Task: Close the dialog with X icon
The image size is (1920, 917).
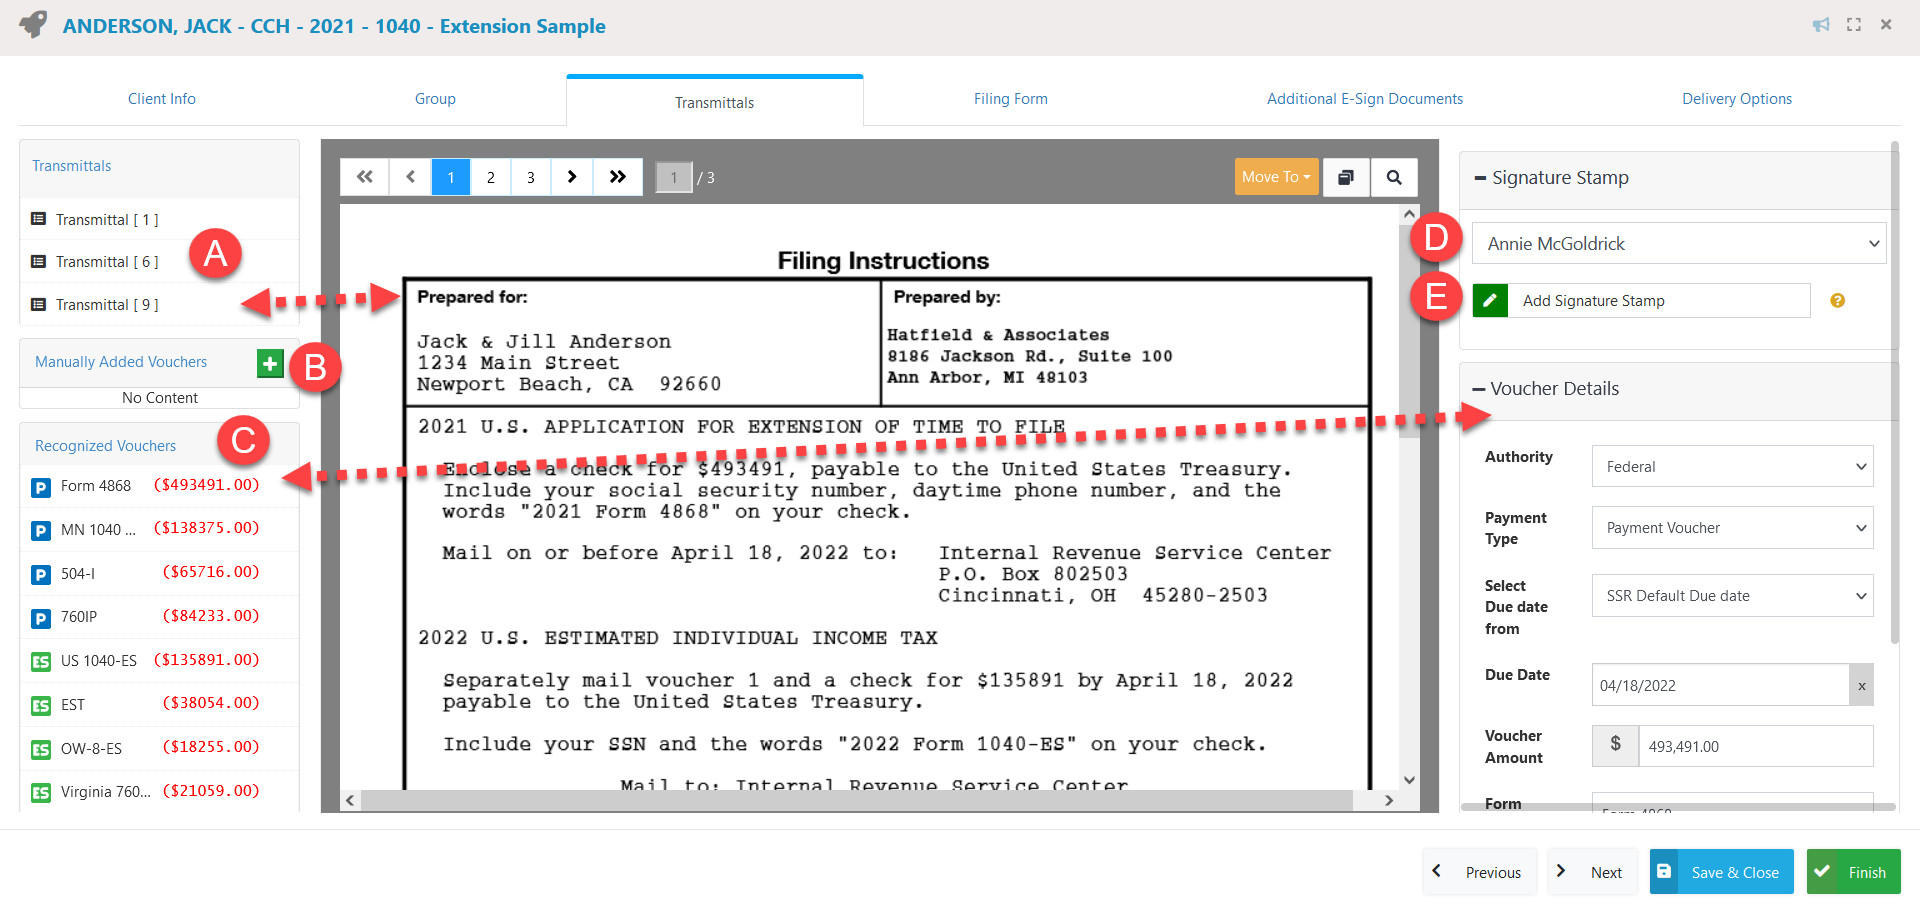Action: pyautogui.click(x=1886, y=25)
